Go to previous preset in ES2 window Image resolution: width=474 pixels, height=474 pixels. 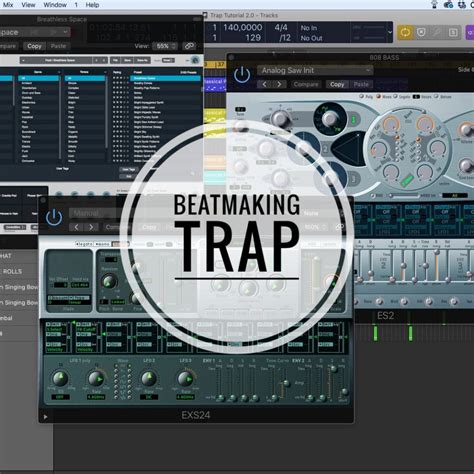point(265,84)
